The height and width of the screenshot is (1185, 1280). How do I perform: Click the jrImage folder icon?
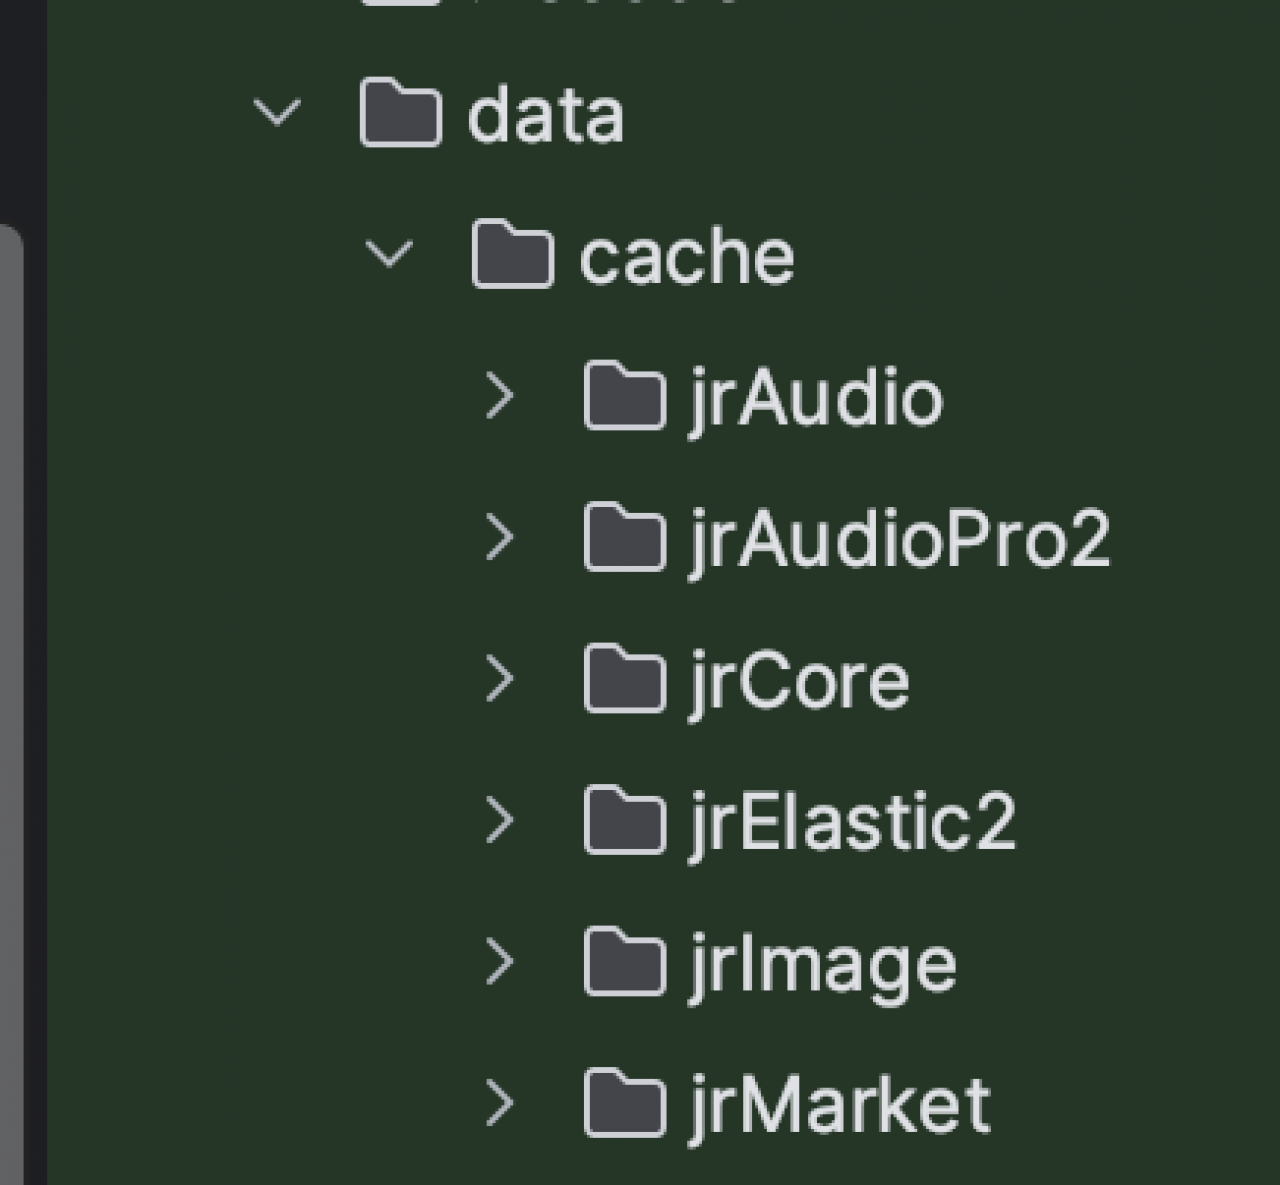[x=624, y=963]
